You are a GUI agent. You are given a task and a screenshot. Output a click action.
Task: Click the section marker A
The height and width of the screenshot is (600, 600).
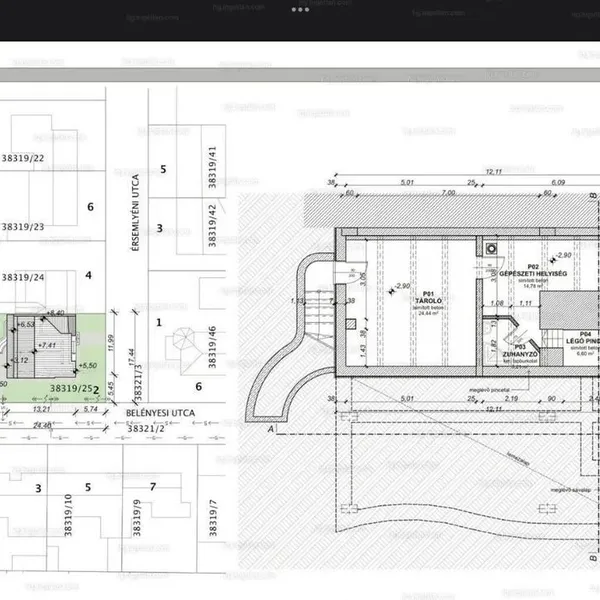(x=271, y=429)
